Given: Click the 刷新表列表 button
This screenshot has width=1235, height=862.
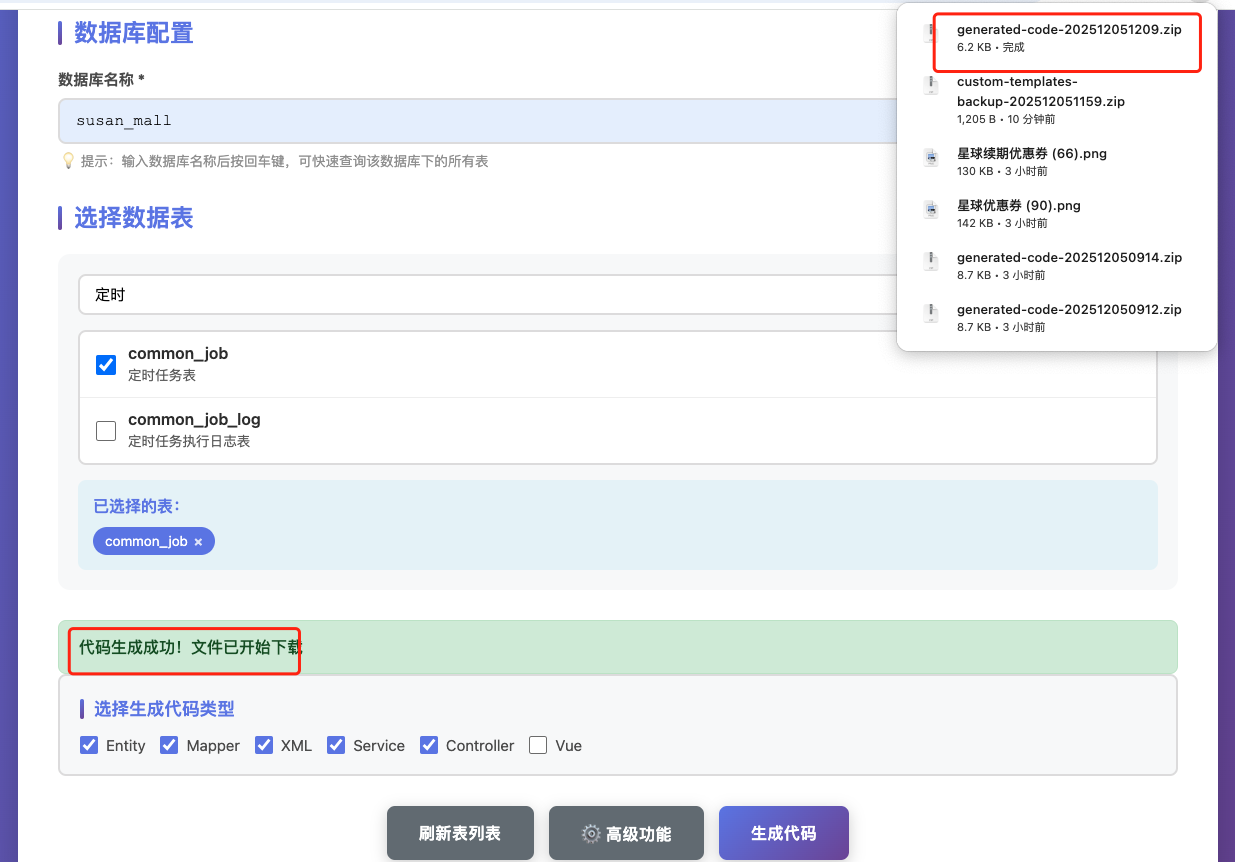Looking at the screenshot, I should 460,833.
